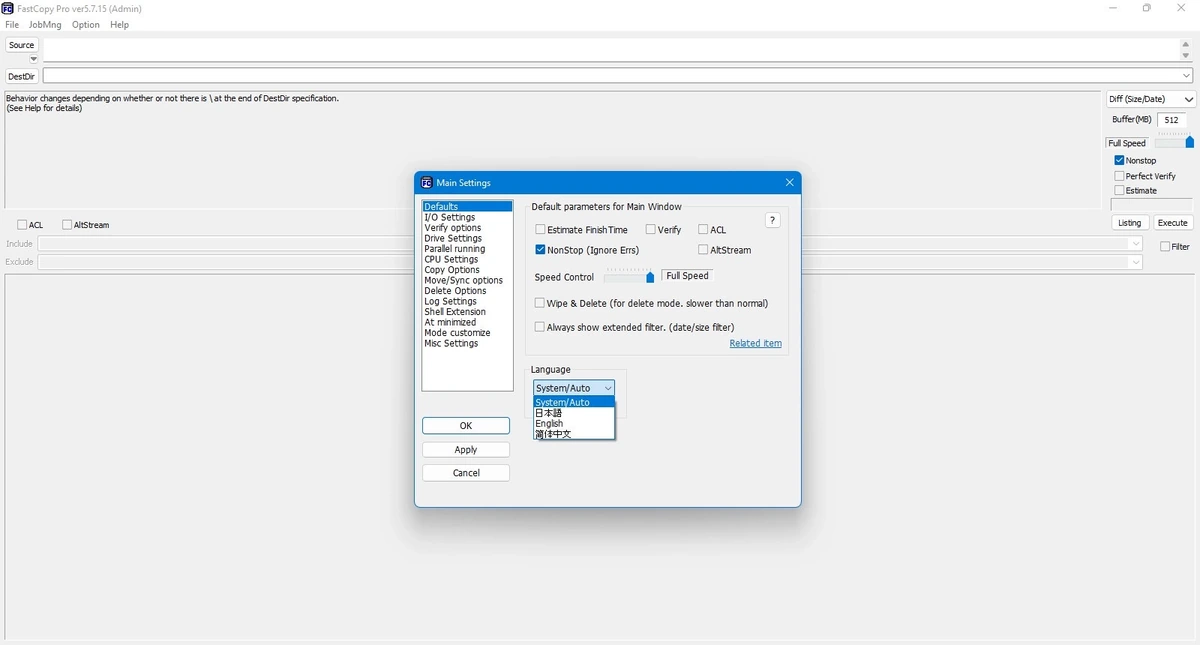
Task: Open Copy Options category
Action: (467, 270)
